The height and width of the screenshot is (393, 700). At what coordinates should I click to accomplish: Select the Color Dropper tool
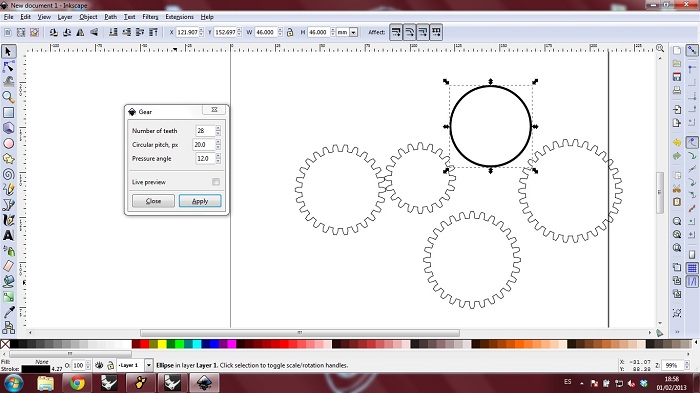click(x=8, y=312)
